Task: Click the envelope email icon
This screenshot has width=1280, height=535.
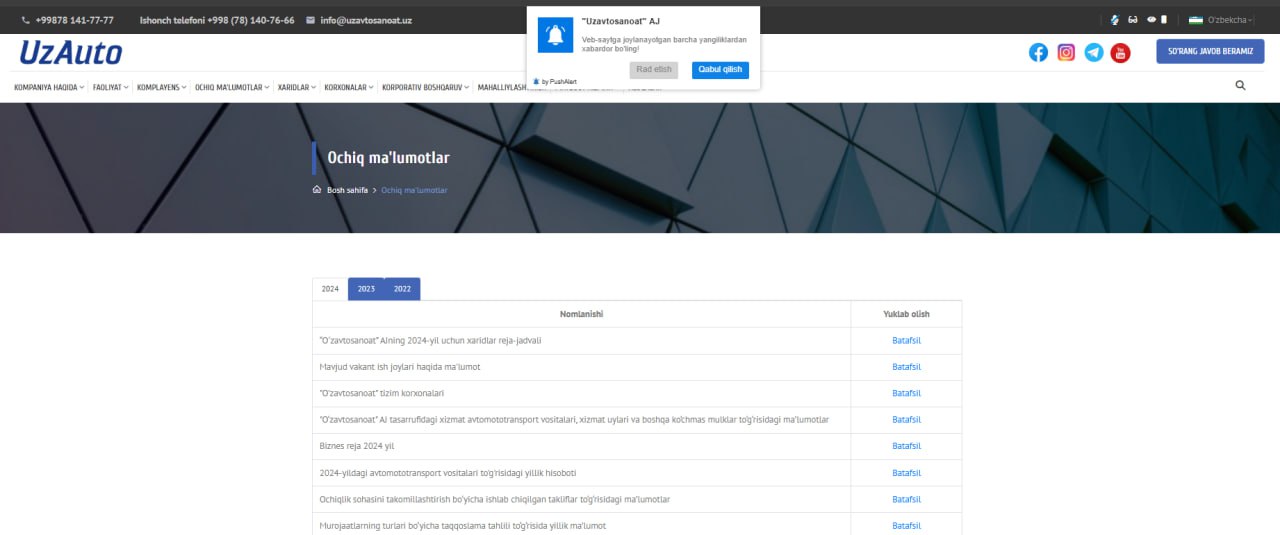Action: (x=310, y=20)
